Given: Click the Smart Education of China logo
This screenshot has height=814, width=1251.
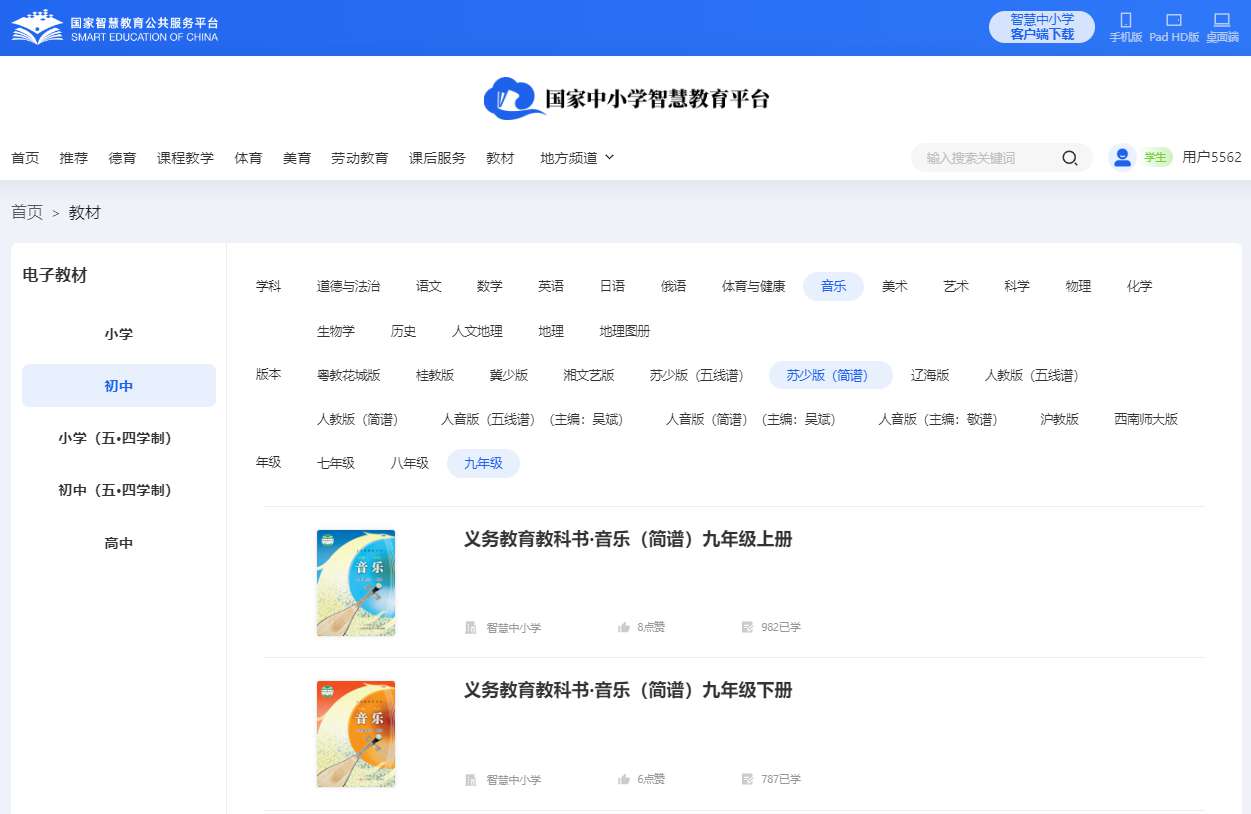Looking at the screenshot, I should point(115,27).
